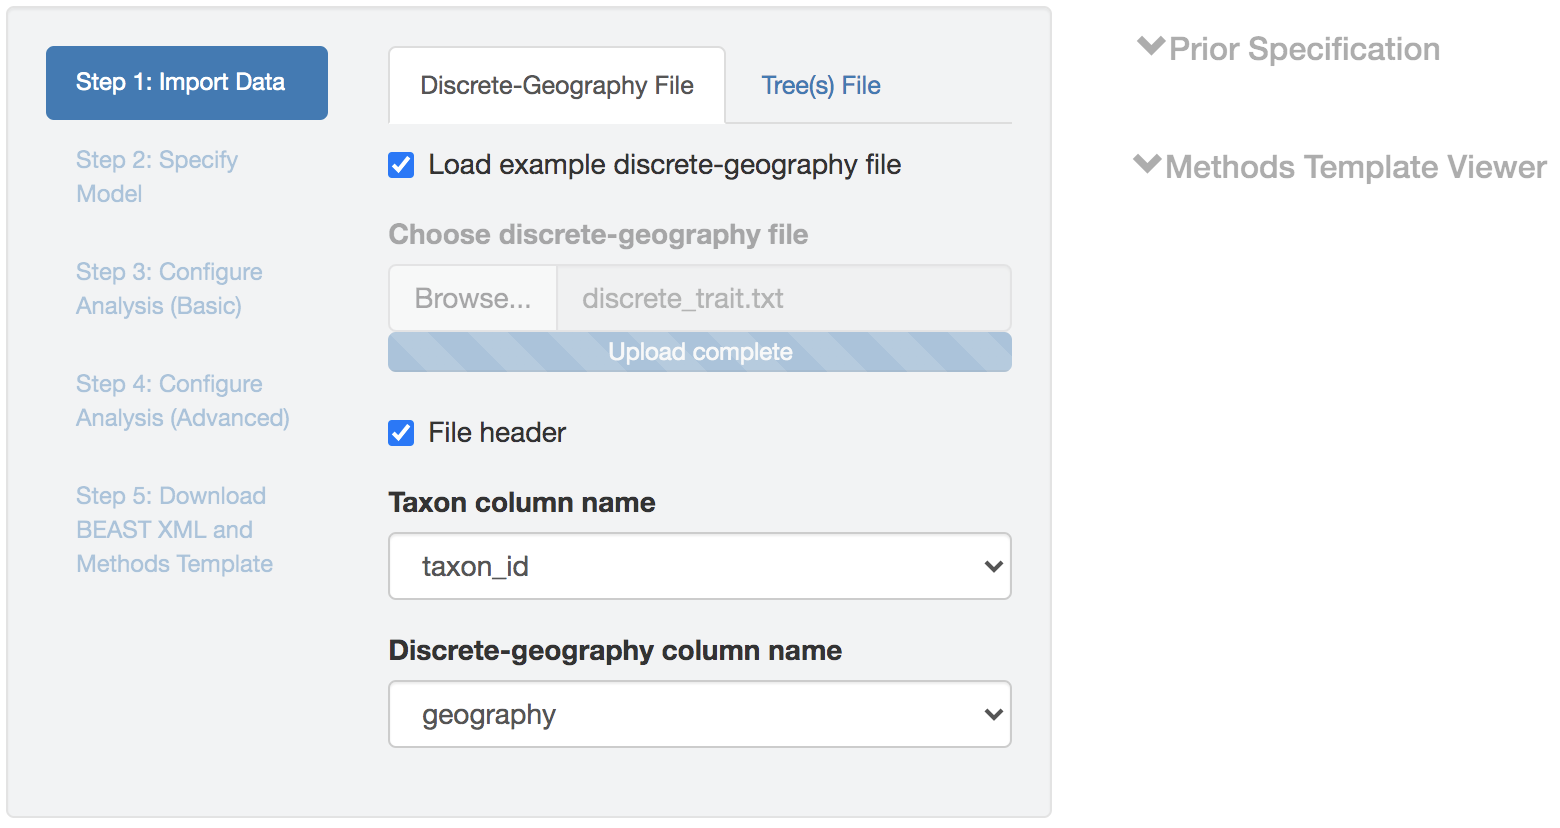Switch to the Tree(s) File tab
Screen dimensions: 1560x828
(x=820, y=86)
